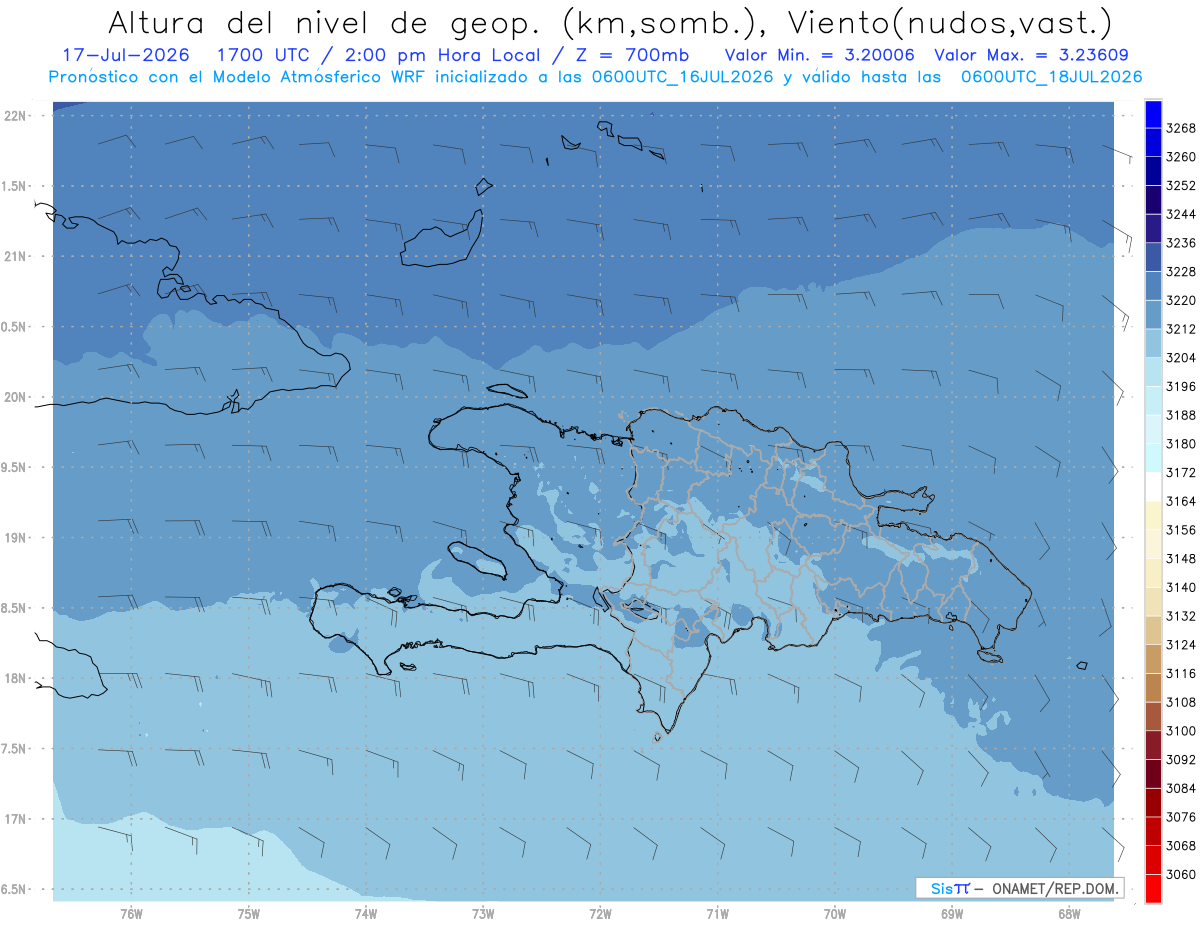Click the '75W' longitude label
This screenshot has height=927, width=1200.
click(248, 913)
